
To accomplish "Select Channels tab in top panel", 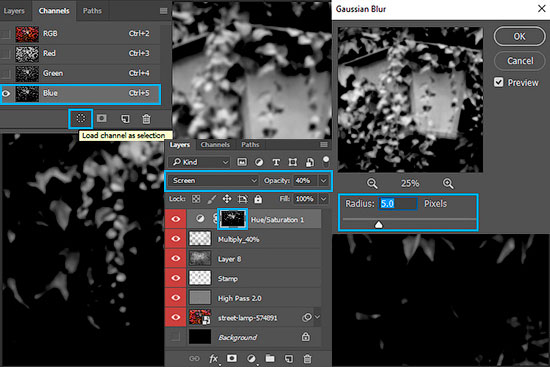I will point(54,11).
